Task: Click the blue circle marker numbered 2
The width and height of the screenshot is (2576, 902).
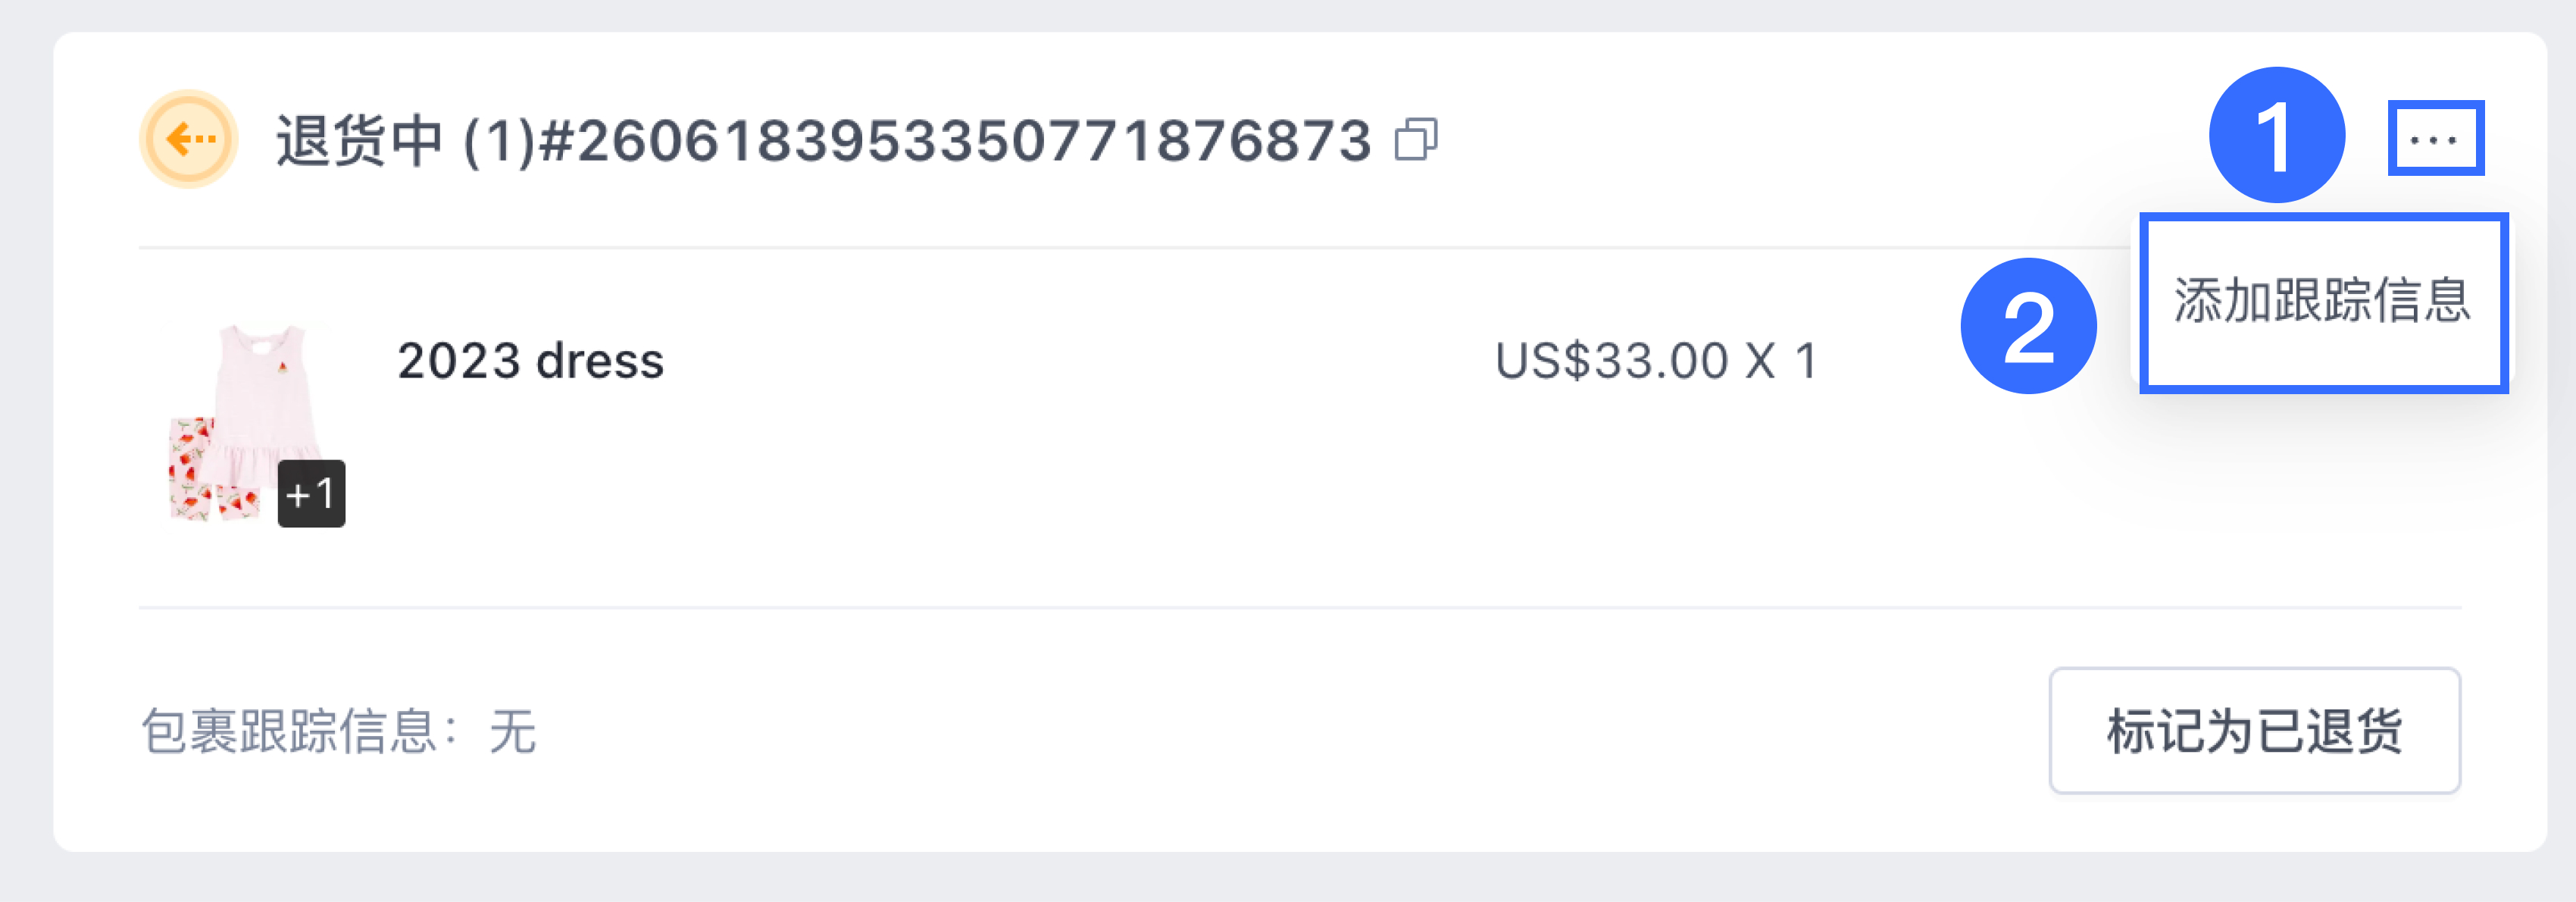Action: click(2028, 326)
